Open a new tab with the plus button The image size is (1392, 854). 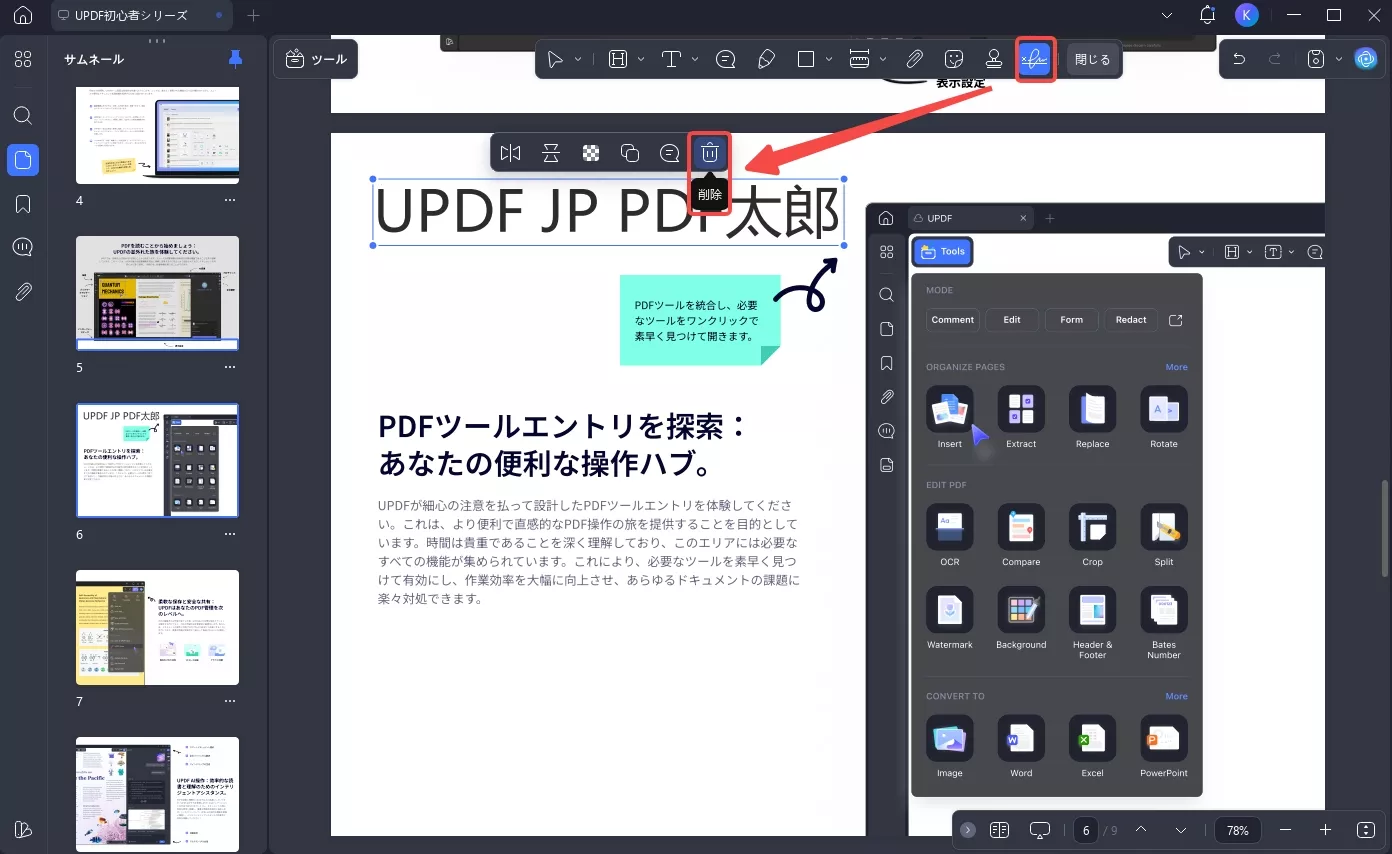253,16
